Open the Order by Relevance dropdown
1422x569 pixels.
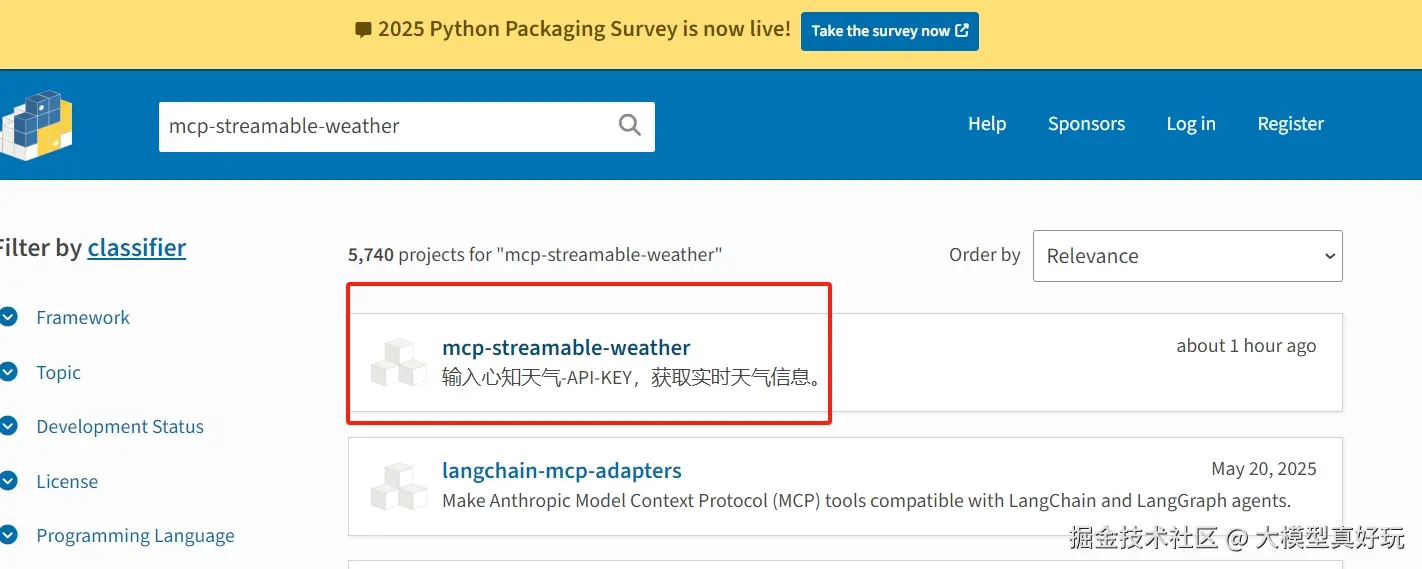(x=1187, y=256)
